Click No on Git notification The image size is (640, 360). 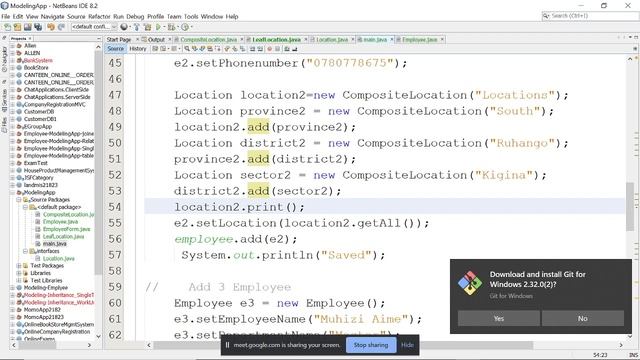[582, 318]
